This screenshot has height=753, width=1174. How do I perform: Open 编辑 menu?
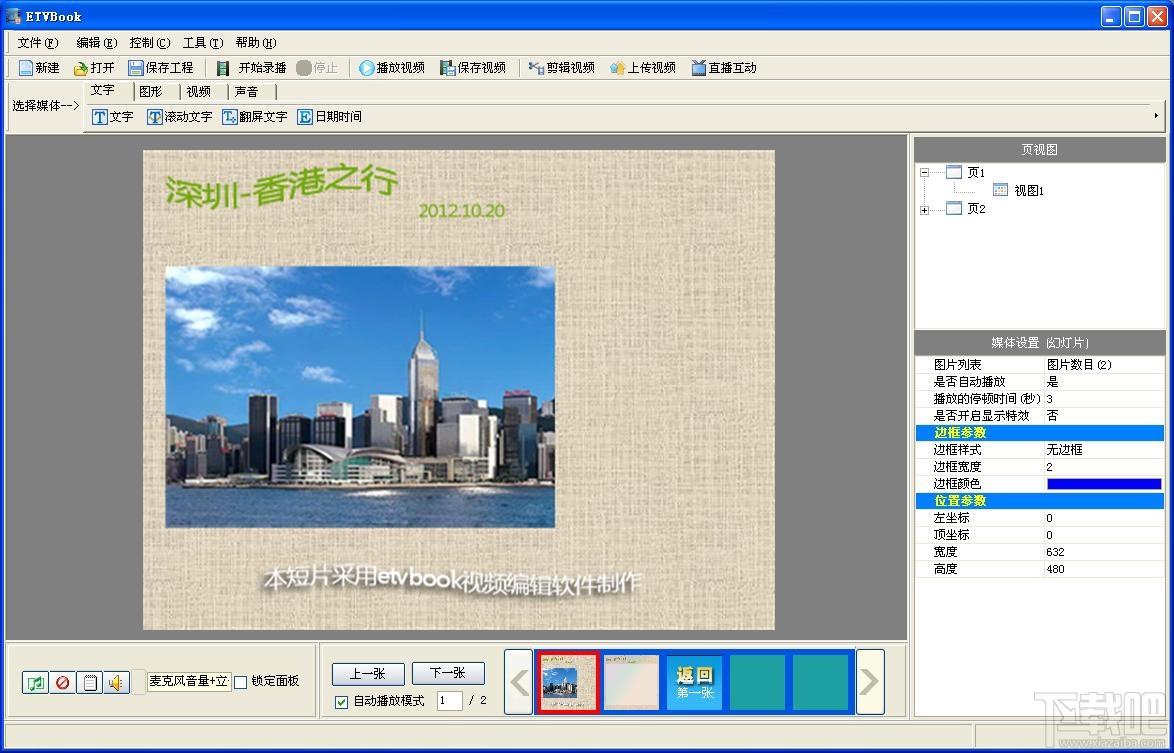coord(97,43)
